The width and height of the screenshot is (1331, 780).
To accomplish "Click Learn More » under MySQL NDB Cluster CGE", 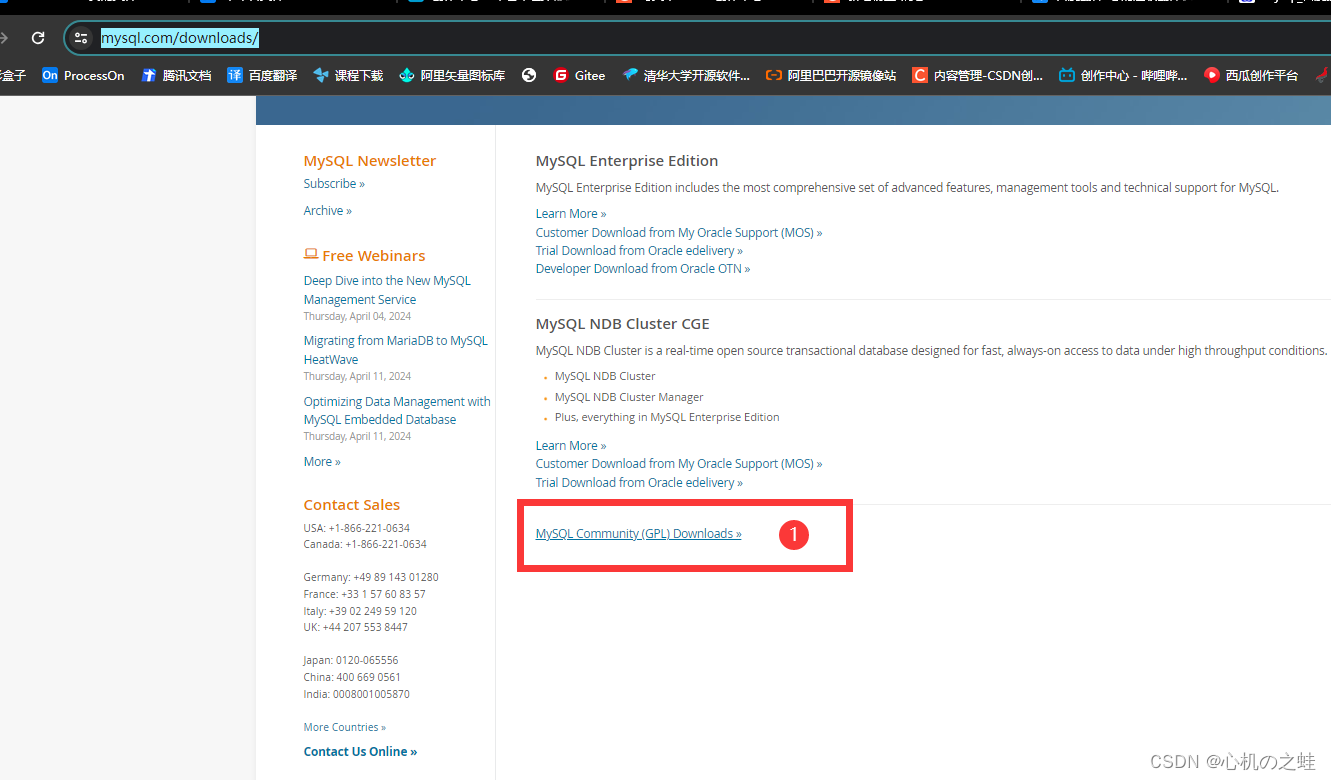I will (571, 446).
